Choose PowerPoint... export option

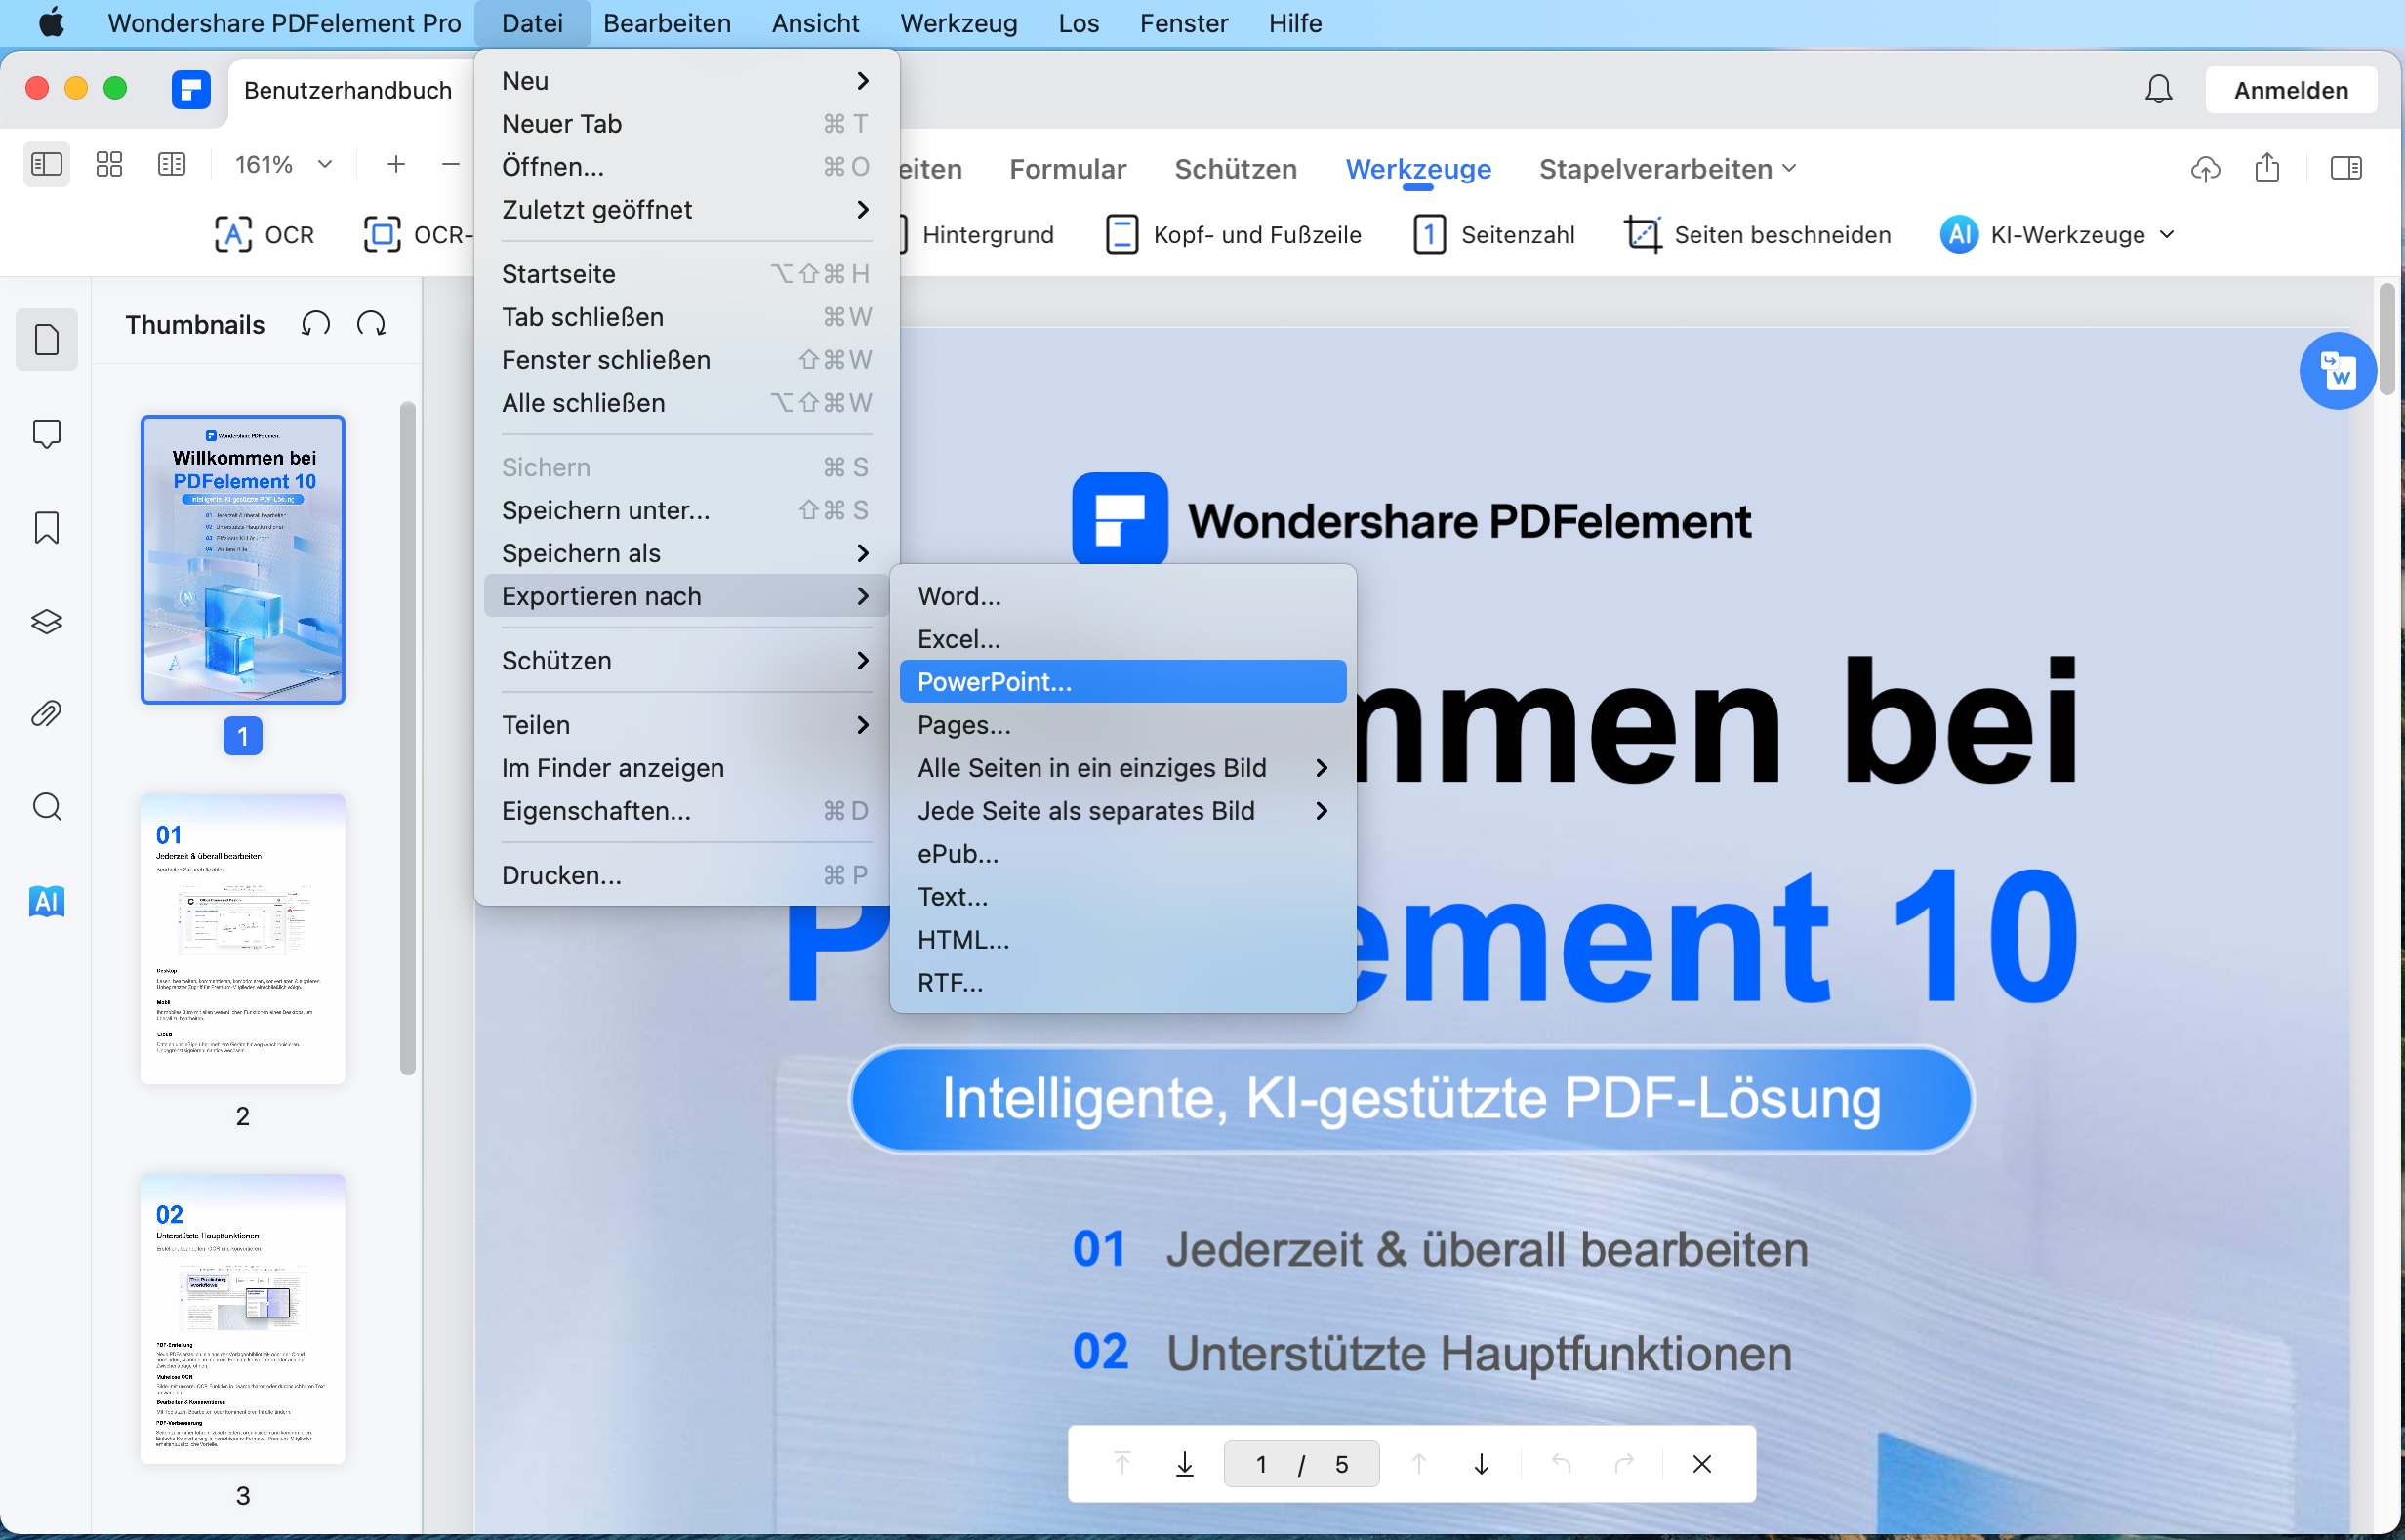point(1123,682)
